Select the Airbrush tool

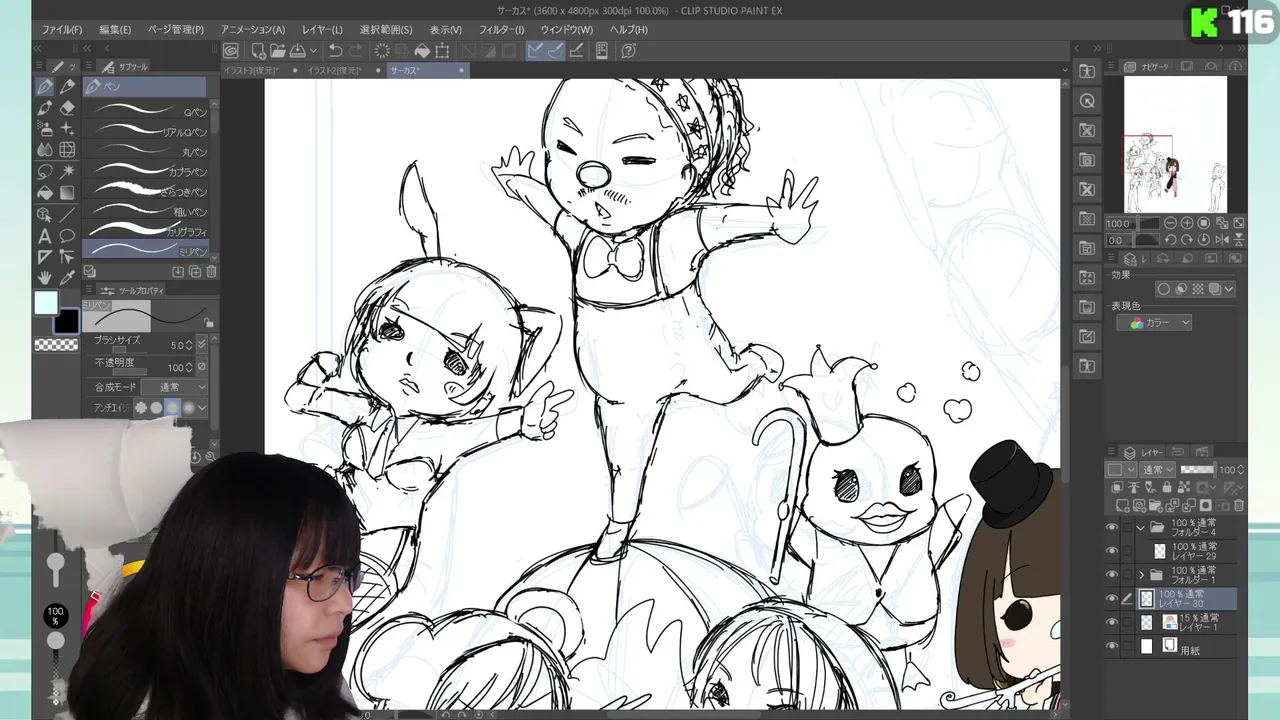point(45,129)
